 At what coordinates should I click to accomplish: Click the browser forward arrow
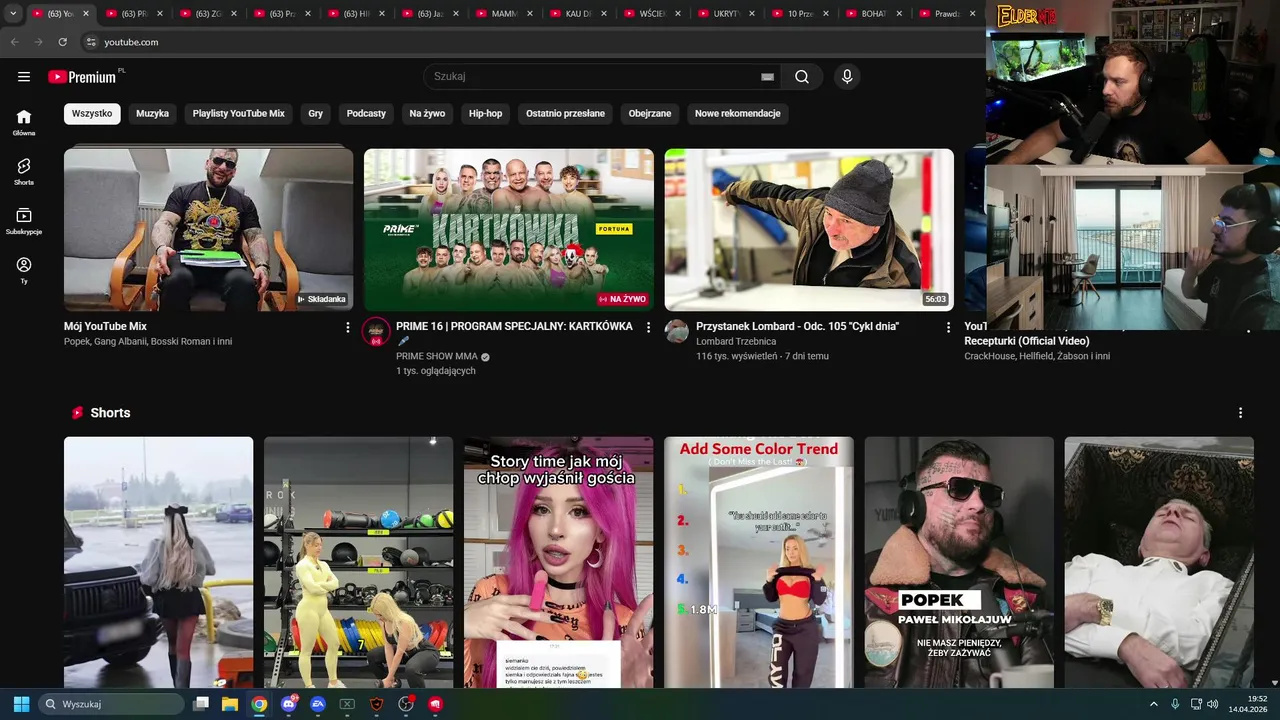point(38,42)
